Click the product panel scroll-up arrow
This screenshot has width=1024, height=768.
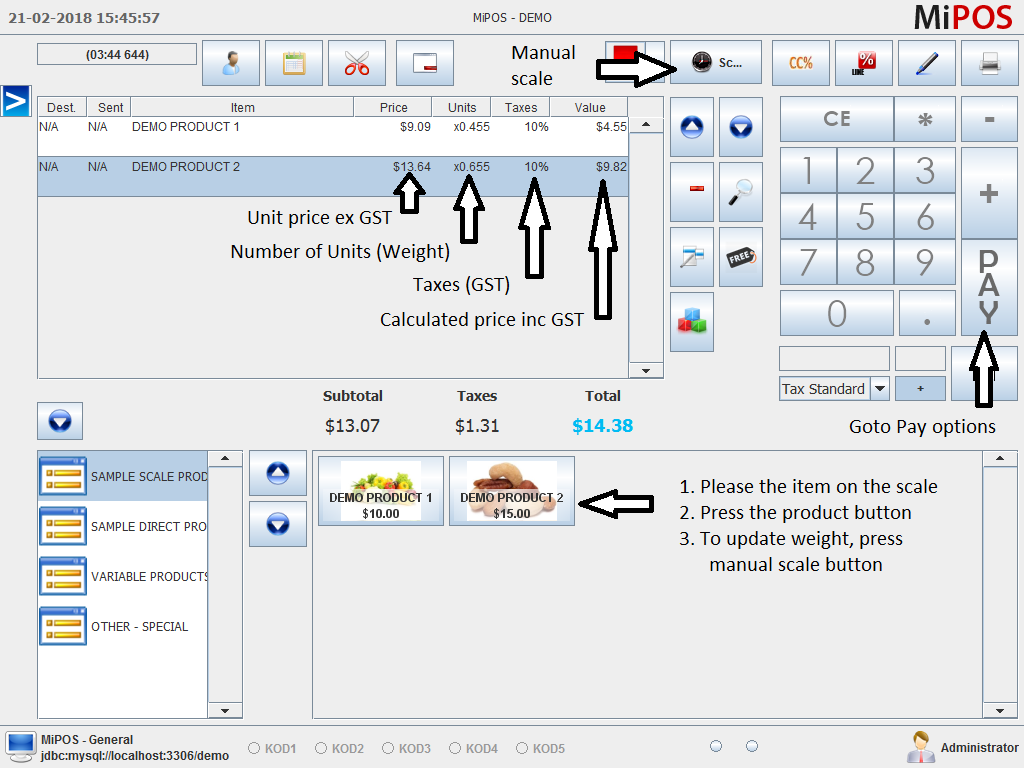pyautogui.click(x=1000, y=458)
